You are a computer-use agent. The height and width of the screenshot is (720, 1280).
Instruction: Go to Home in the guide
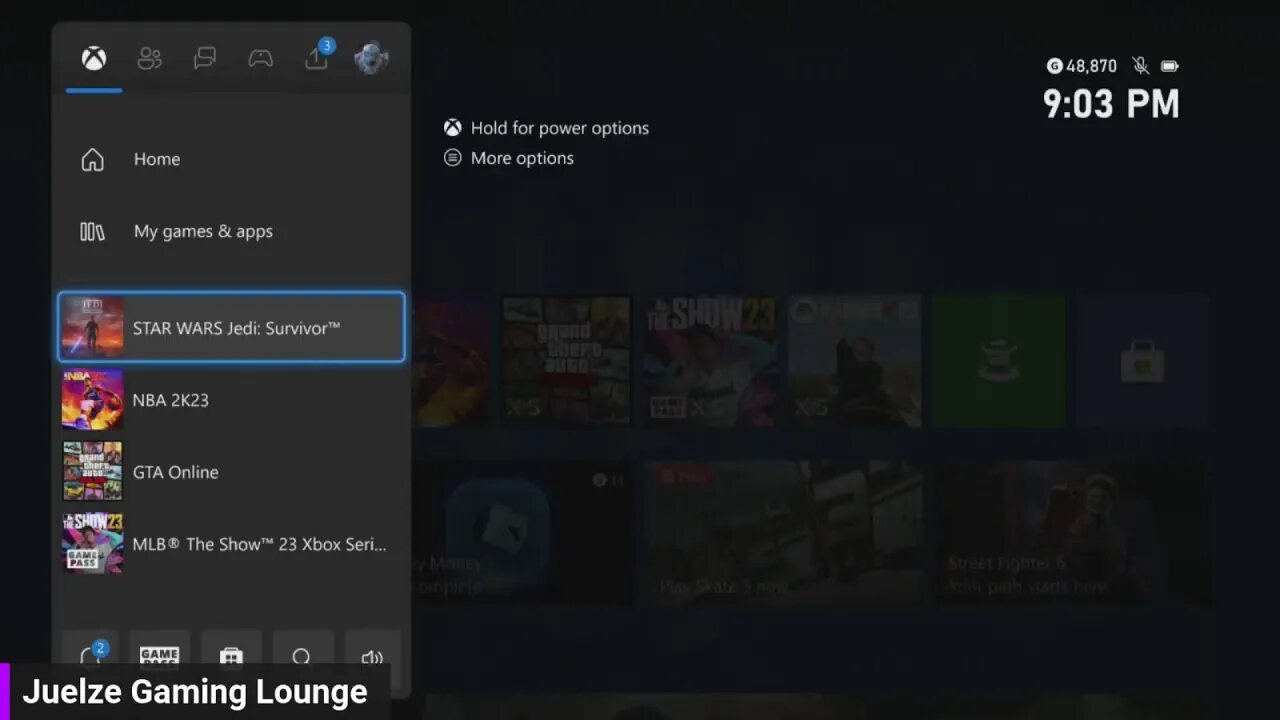coord(231,159)
